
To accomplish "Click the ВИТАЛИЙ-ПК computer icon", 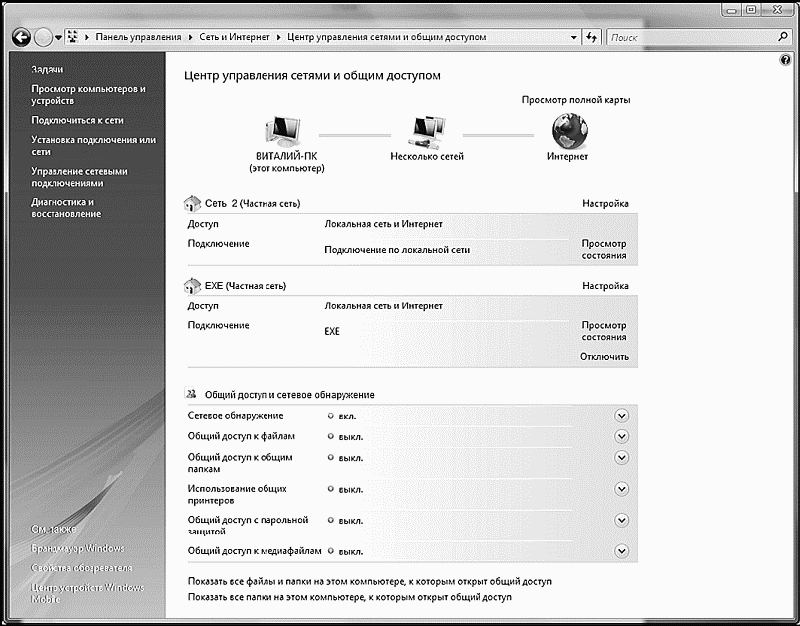I will (x=286, y=131).
